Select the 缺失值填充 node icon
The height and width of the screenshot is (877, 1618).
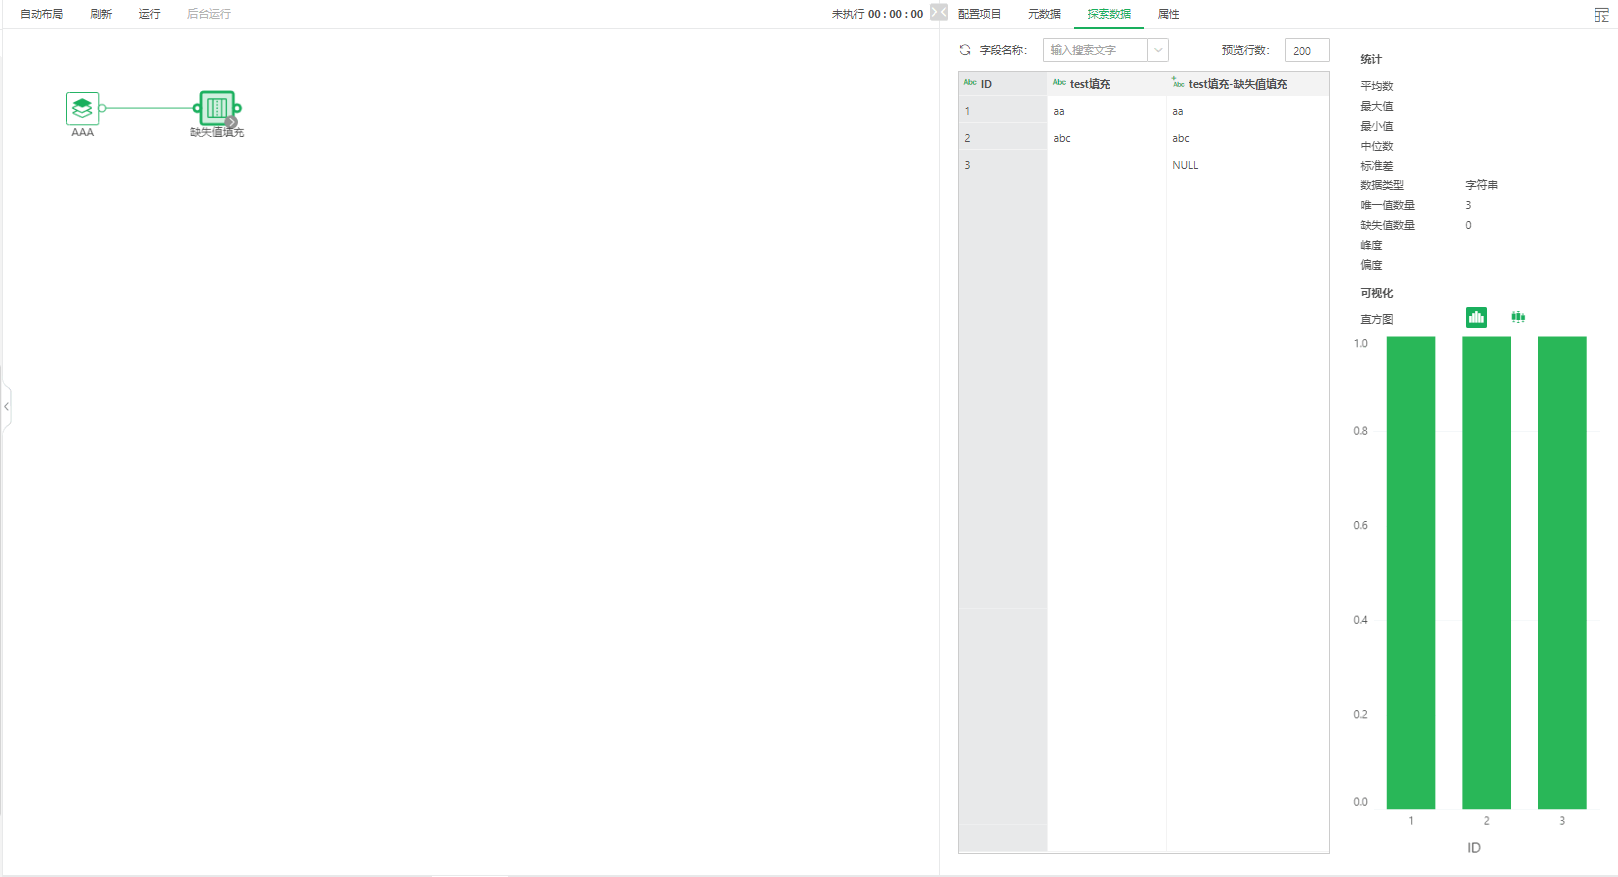[x=216, y=106]
